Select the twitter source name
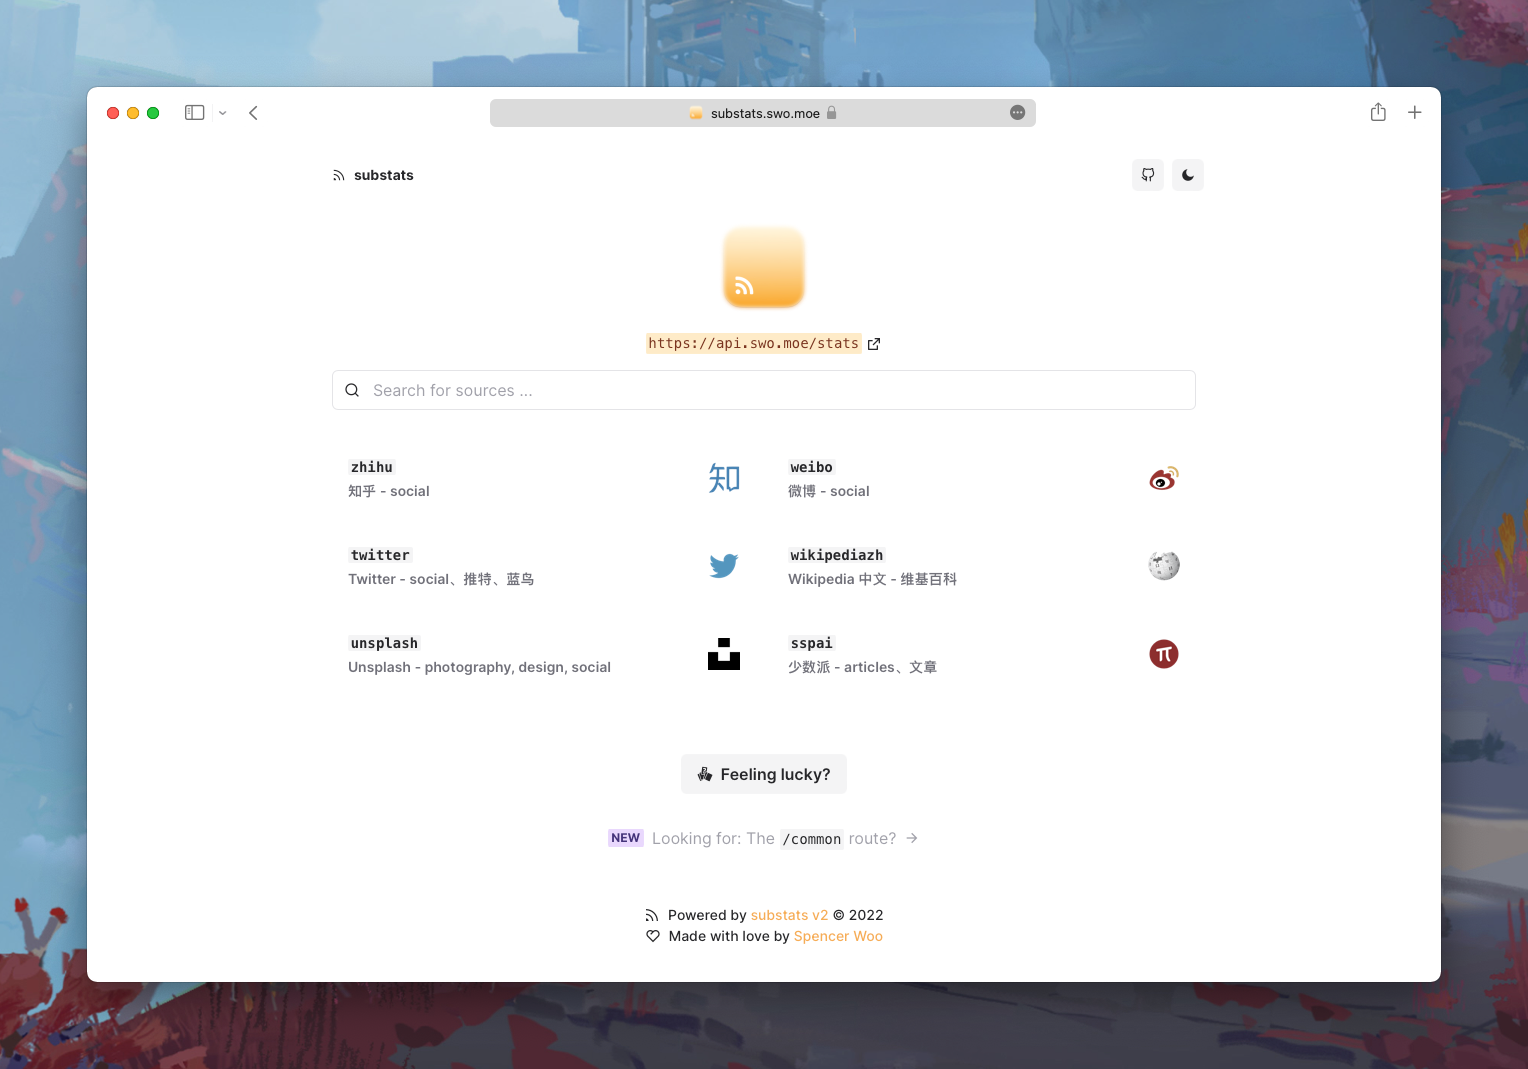1528x1069 pixels. [380, 555]
